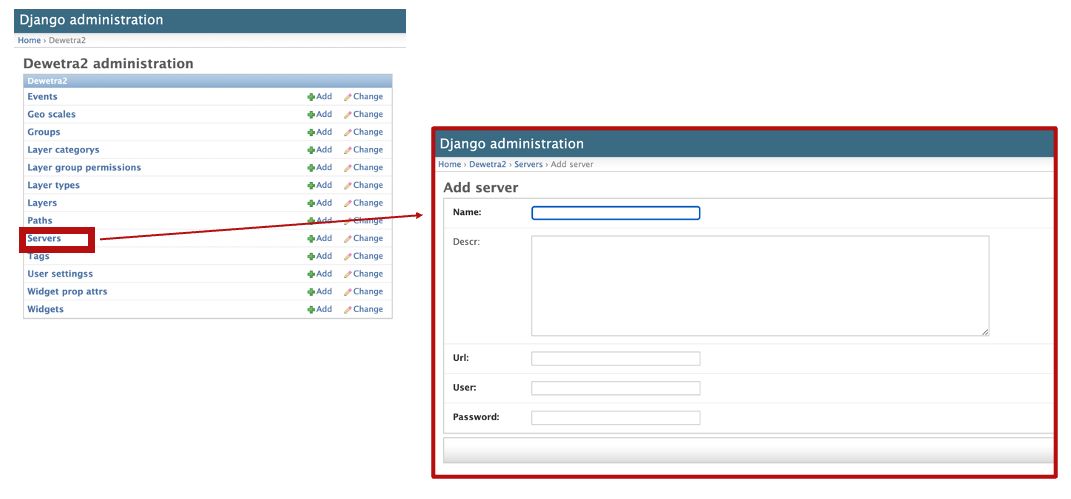Focus the Url input field
1071x499 pixels.
615,358
